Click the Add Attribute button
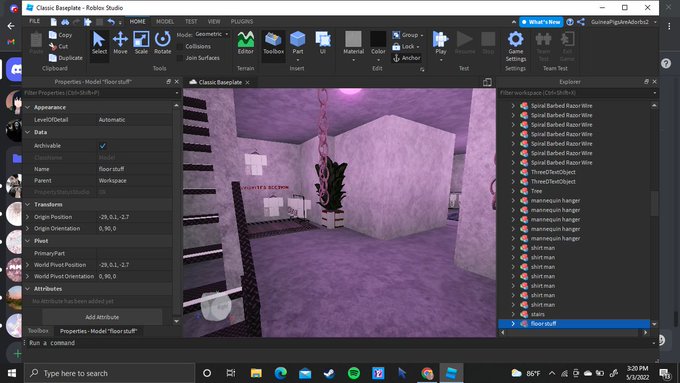This screenshot has width=680, height=383. pyautogui.click(x=102, y=317)
